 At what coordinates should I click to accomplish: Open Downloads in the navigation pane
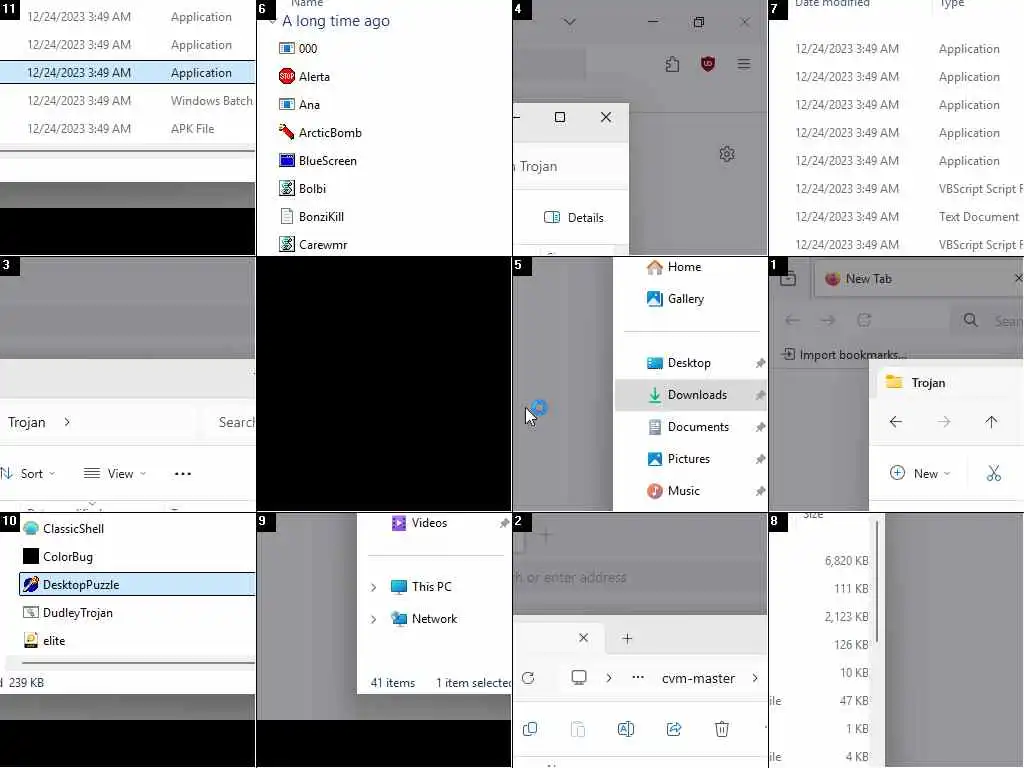click(x=691, y=395)
